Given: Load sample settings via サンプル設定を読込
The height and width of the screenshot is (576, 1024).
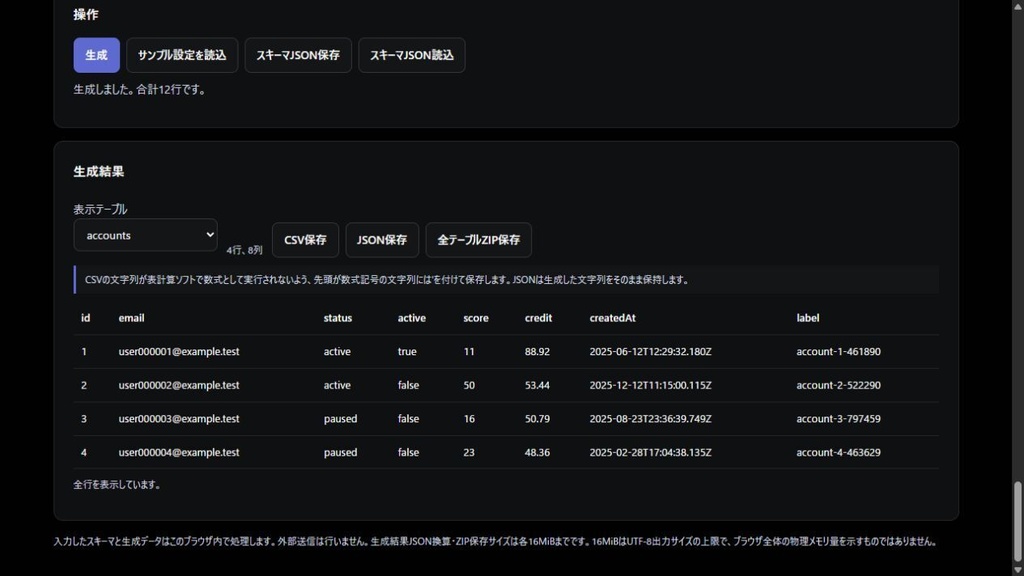Looking at the screenshot, I should tap(182, 55).
